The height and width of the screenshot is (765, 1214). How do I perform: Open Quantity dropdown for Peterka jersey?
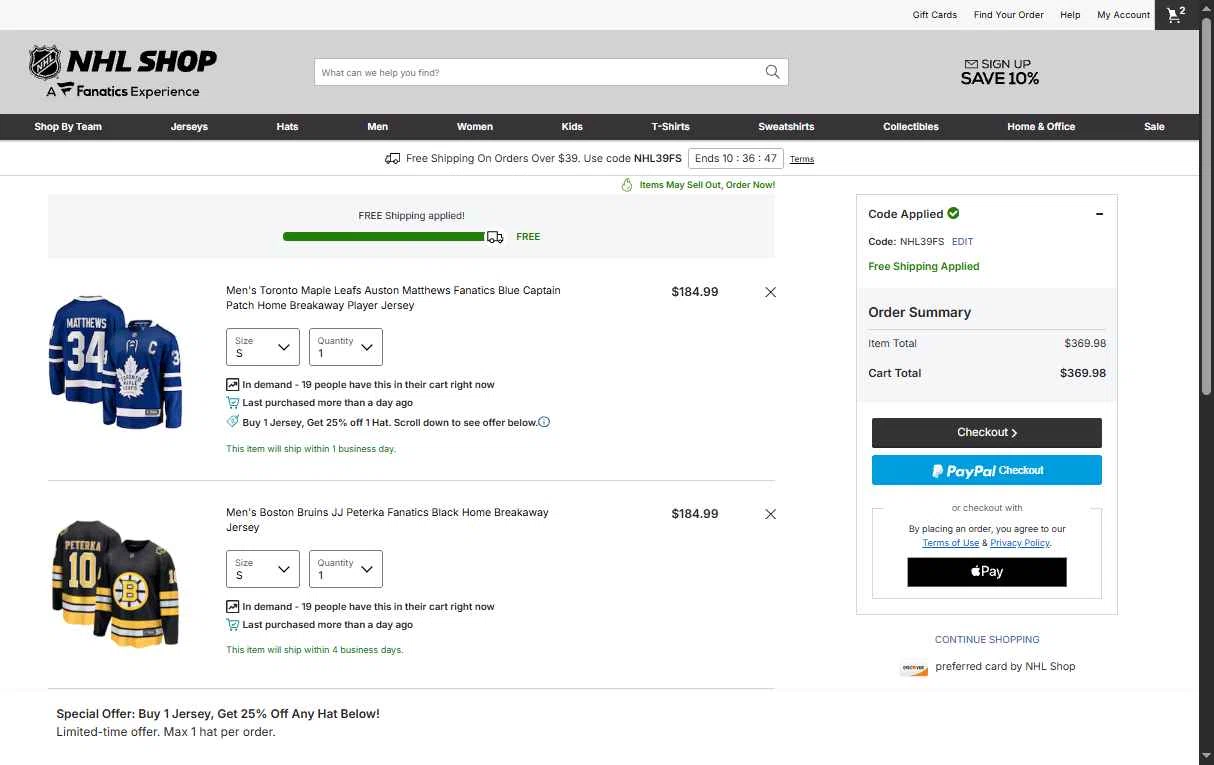[346, 569]
